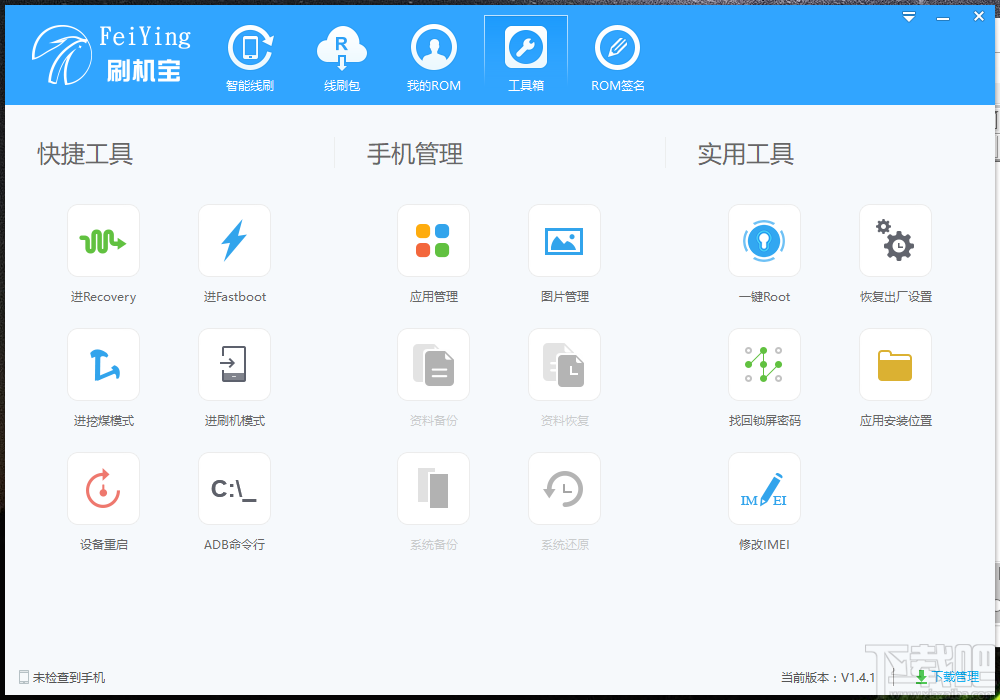Enter 挖煤模式 using its tool icon

coord(103,364)
